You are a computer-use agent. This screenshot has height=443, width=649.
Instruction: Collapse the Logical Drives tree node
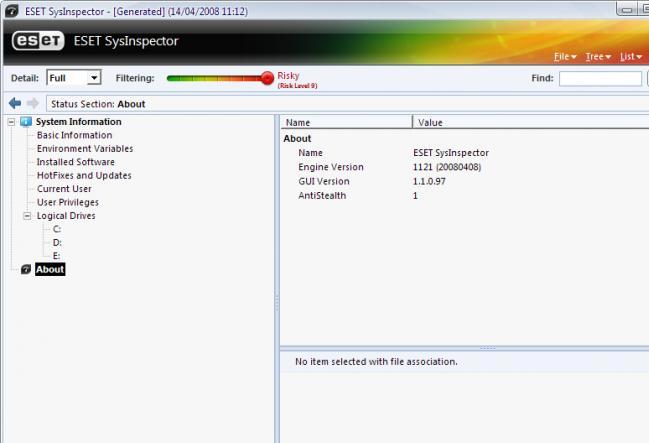[x=27, y=216]
